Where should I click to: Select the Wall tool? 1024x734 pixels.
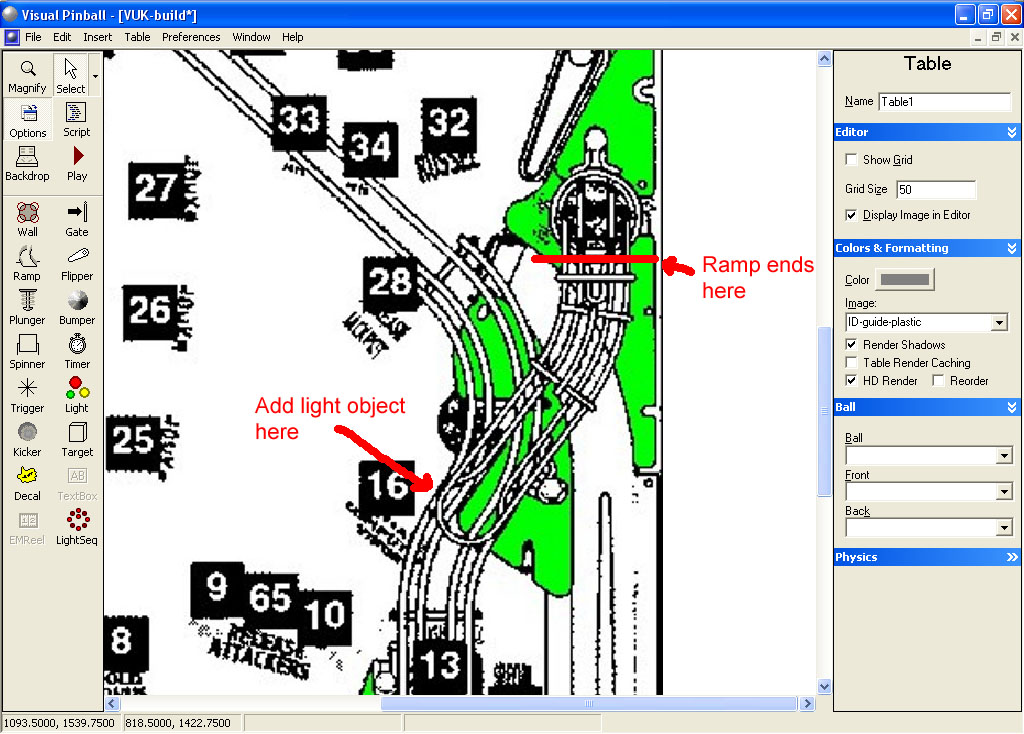pyautogui.click(x=27, y=219)
